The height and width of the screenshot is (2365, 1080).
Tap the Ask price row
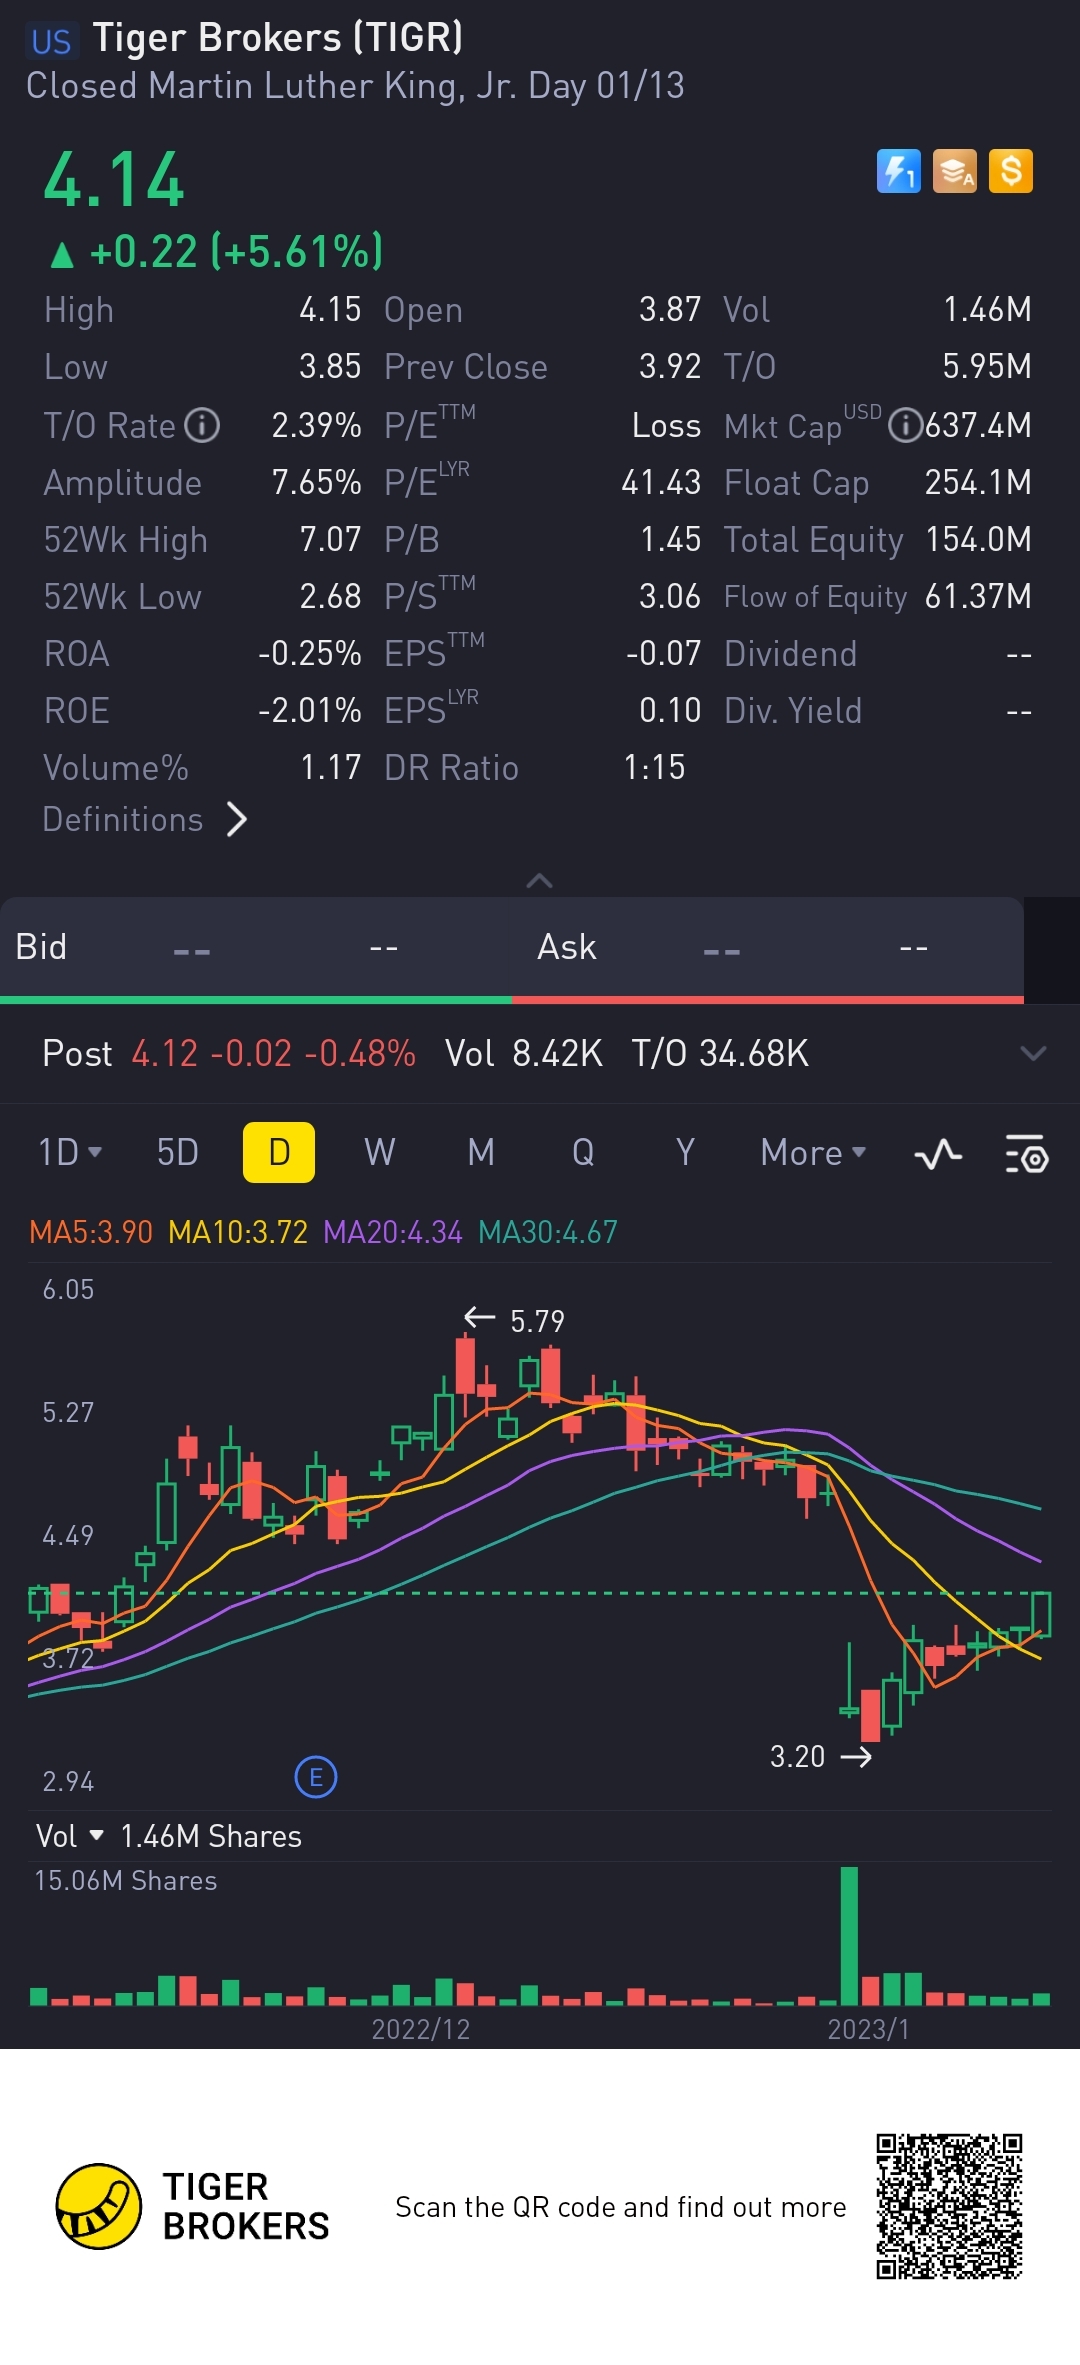pyautogui.click(x=768, y=947)
